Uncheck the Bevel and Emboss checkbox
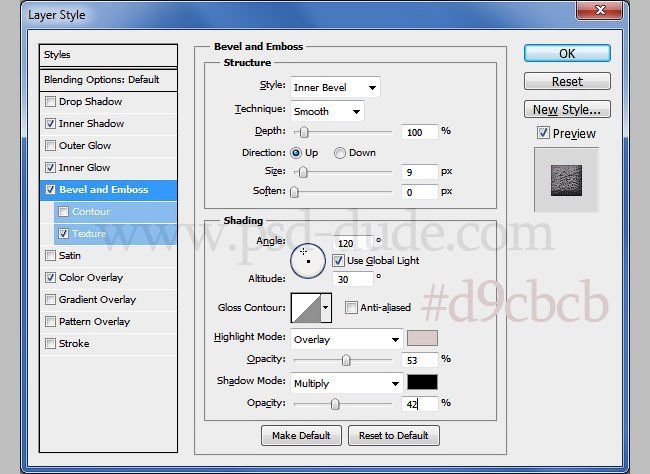The height and width of the screenshot is (474, 650). [50, 190]
